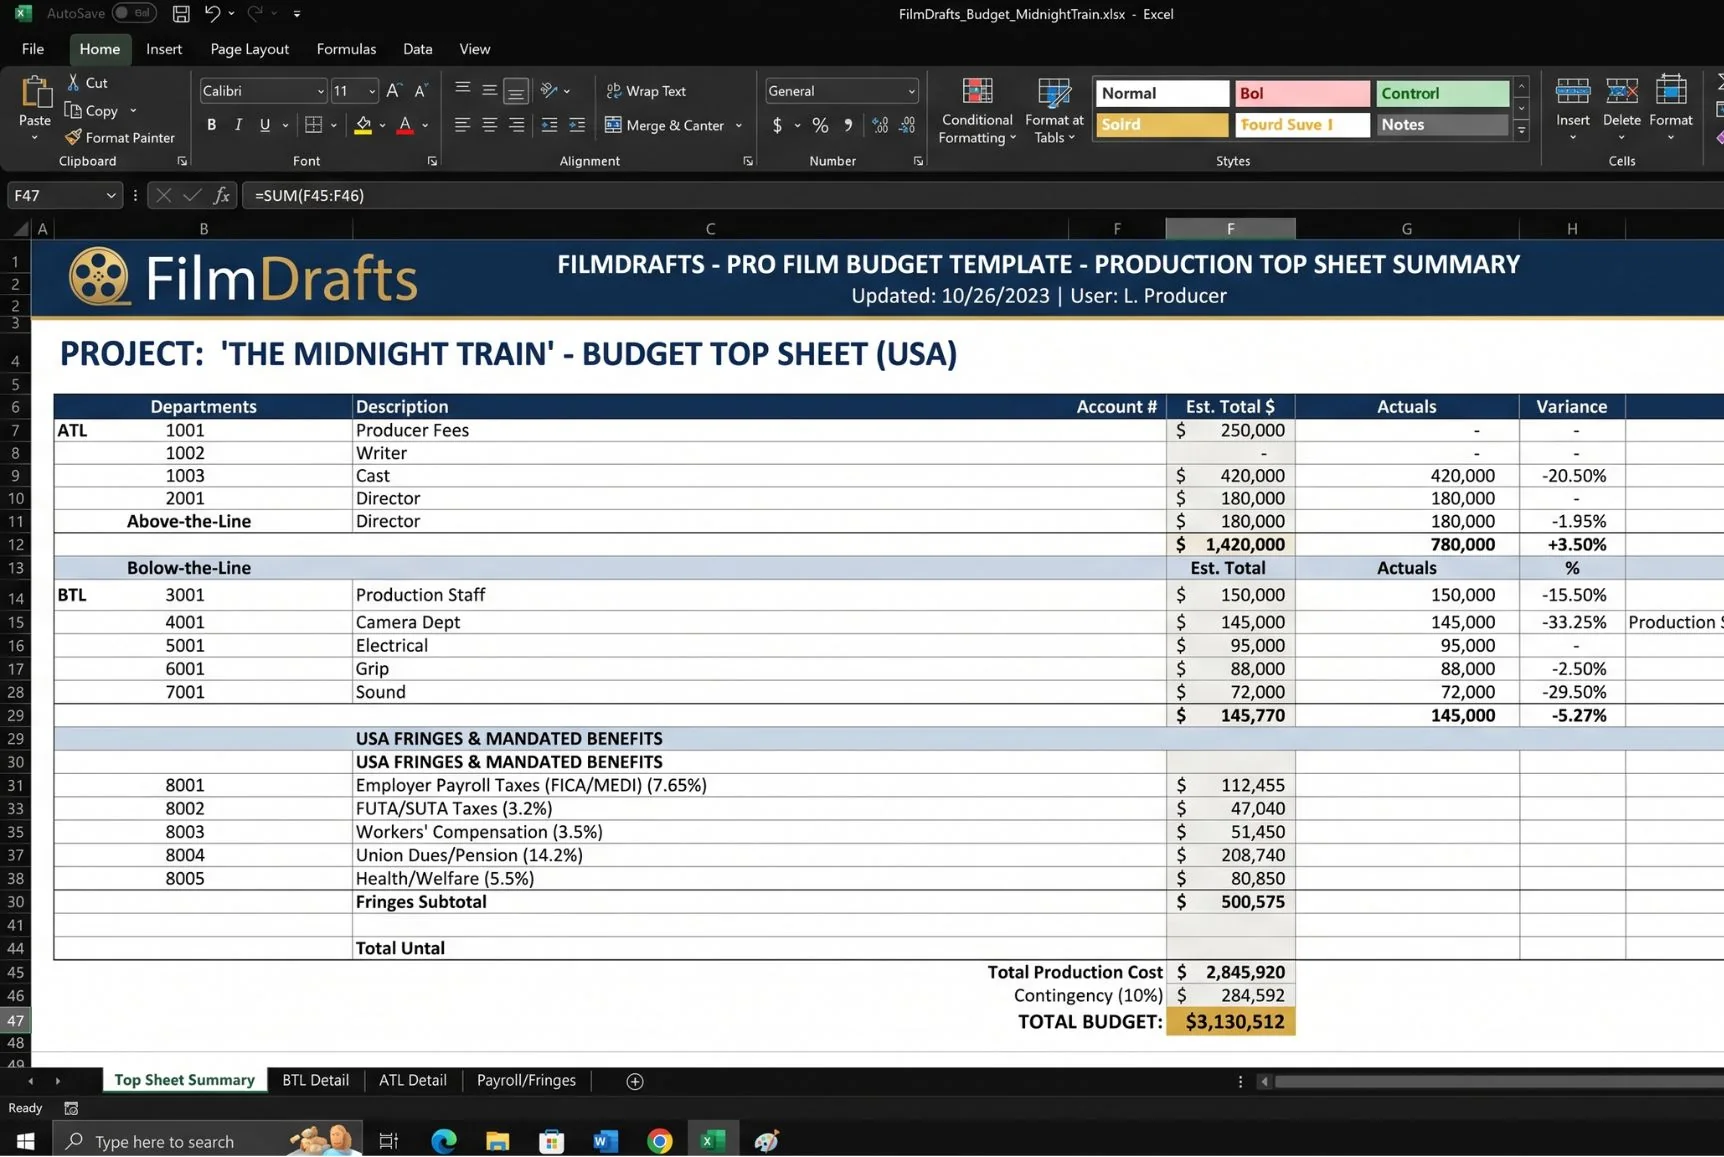Toggle align right
This screenshot has height=1157, width=1724.
[516, 125]
